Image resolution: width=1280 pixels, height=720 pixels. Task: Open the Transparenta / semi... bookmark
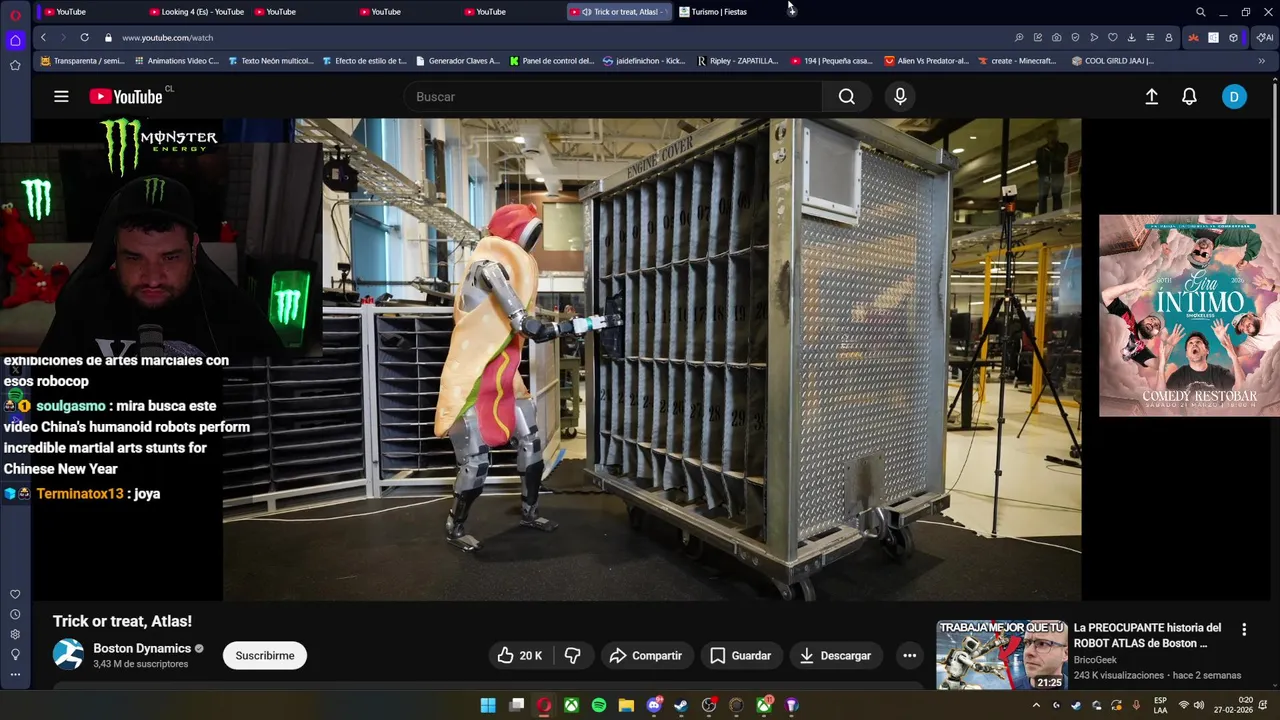pos(81,61)
